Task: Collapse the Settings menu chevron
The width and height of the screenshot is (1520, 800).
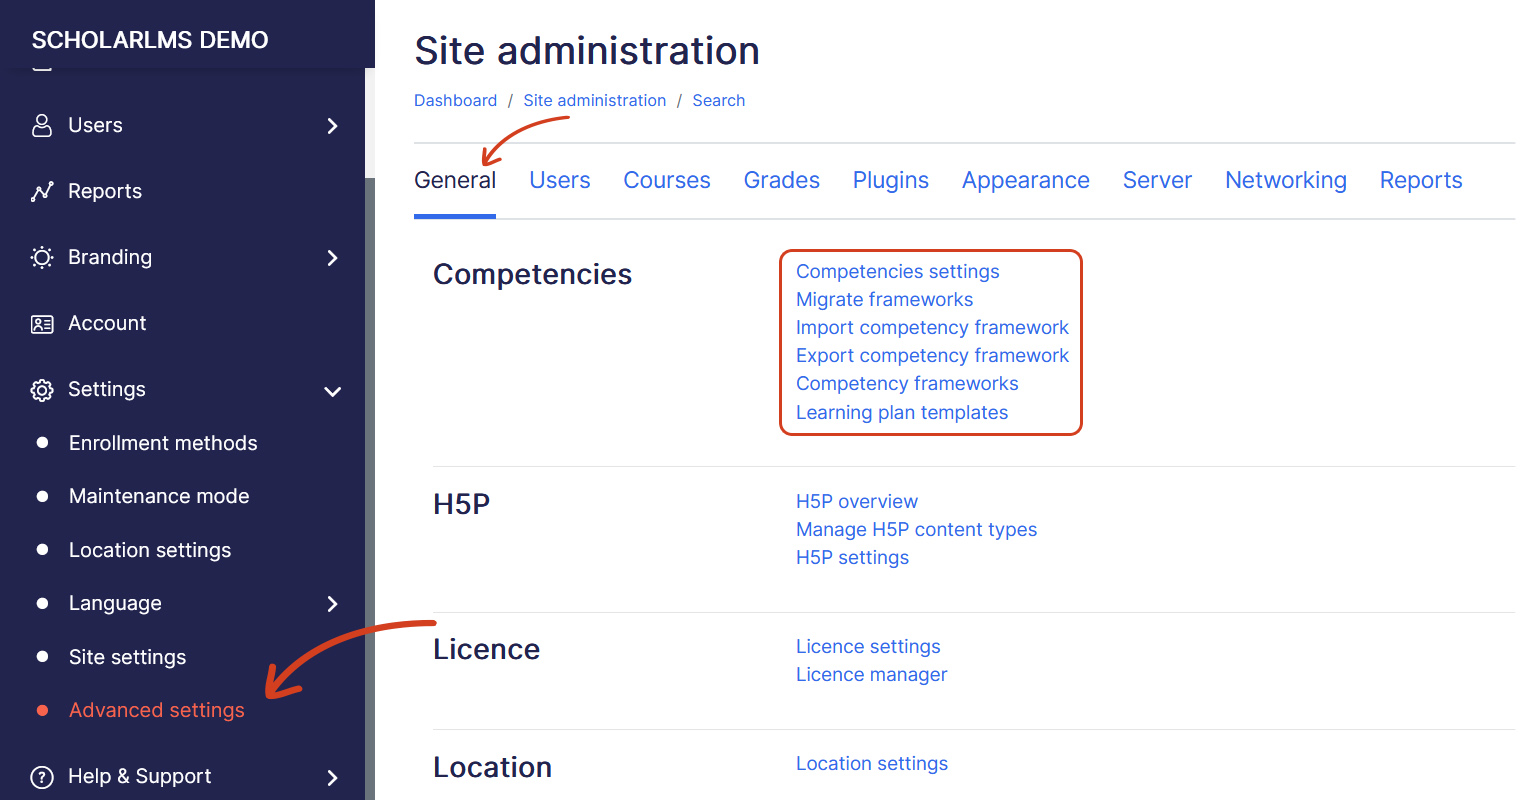Action: pyautogui.click(x=333, y=391)
